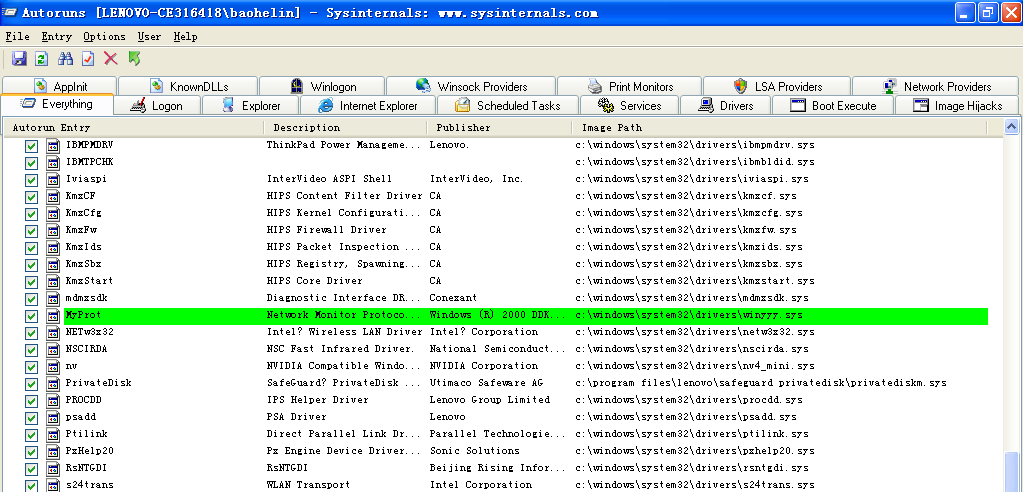Click the Find binoculars icon
Viewport: 1023px width, 492px height.
(x=65, y=59)
